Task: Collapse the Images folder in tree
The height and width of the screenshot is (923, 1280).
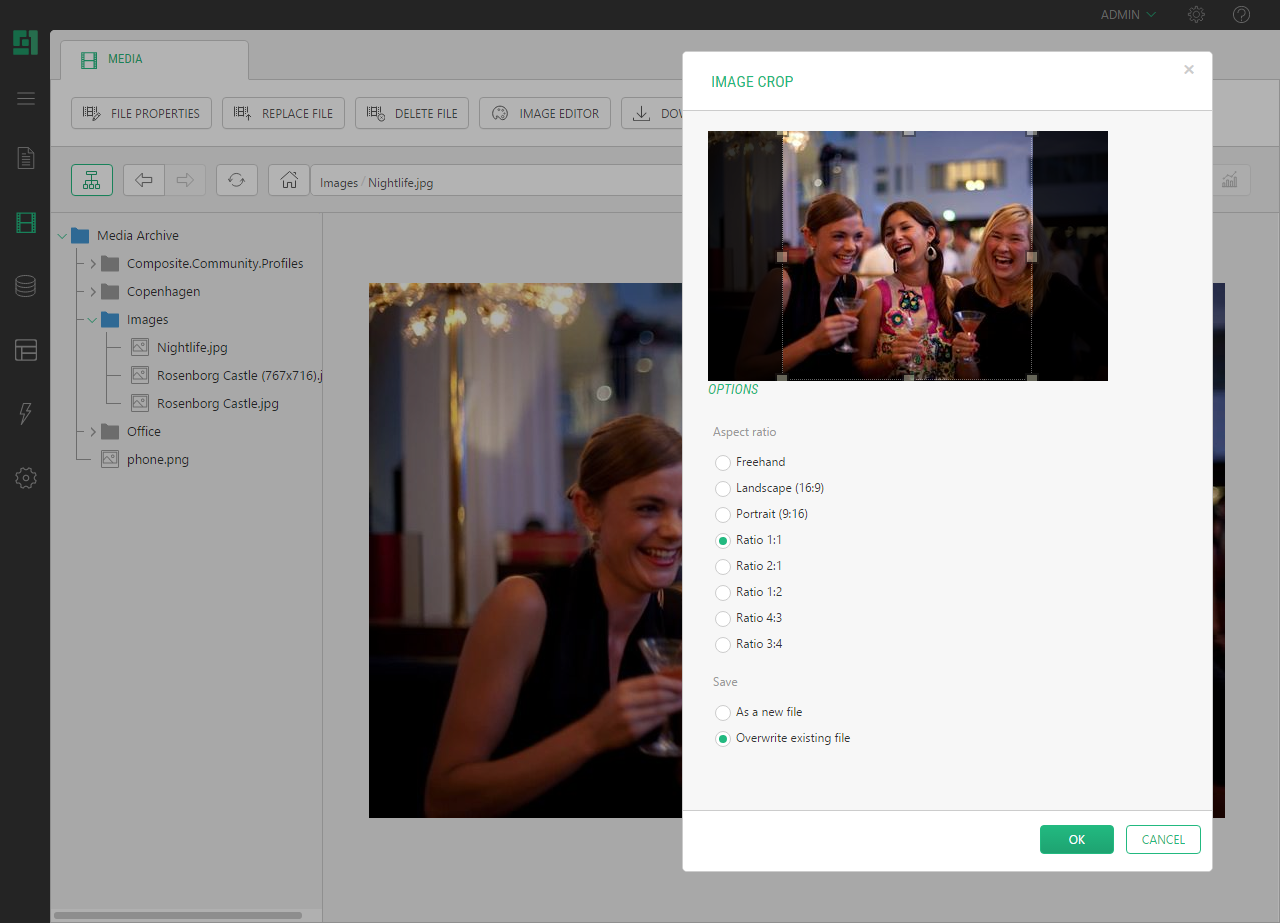Action: (x=93, y=320)
